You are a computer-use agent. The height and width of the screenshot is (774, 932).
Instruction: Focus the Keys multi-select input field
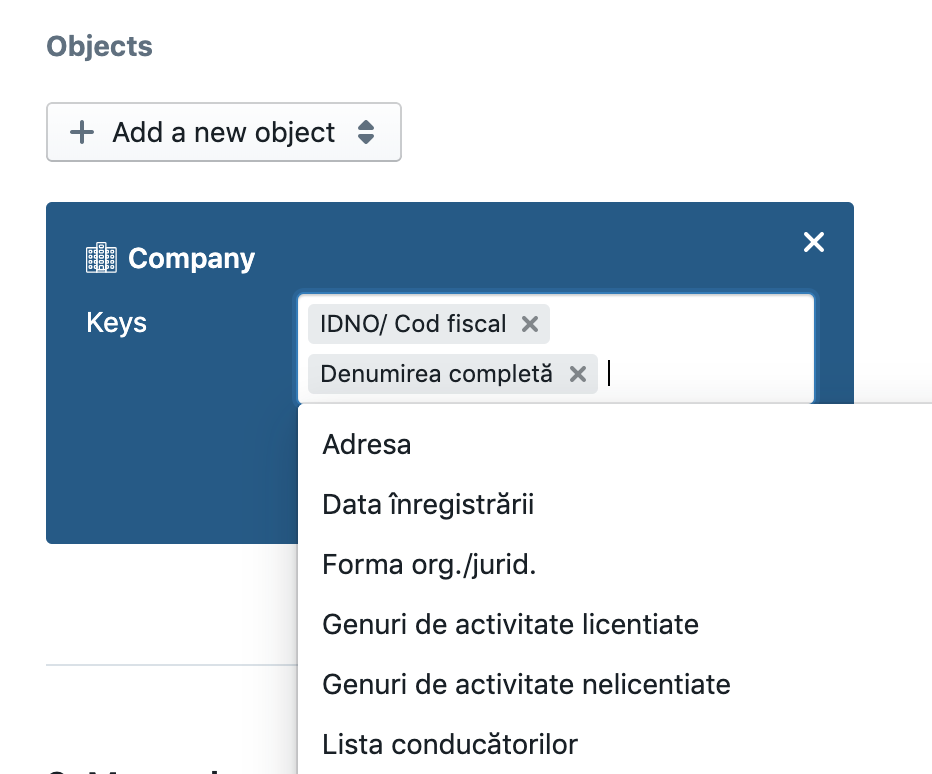707,374
